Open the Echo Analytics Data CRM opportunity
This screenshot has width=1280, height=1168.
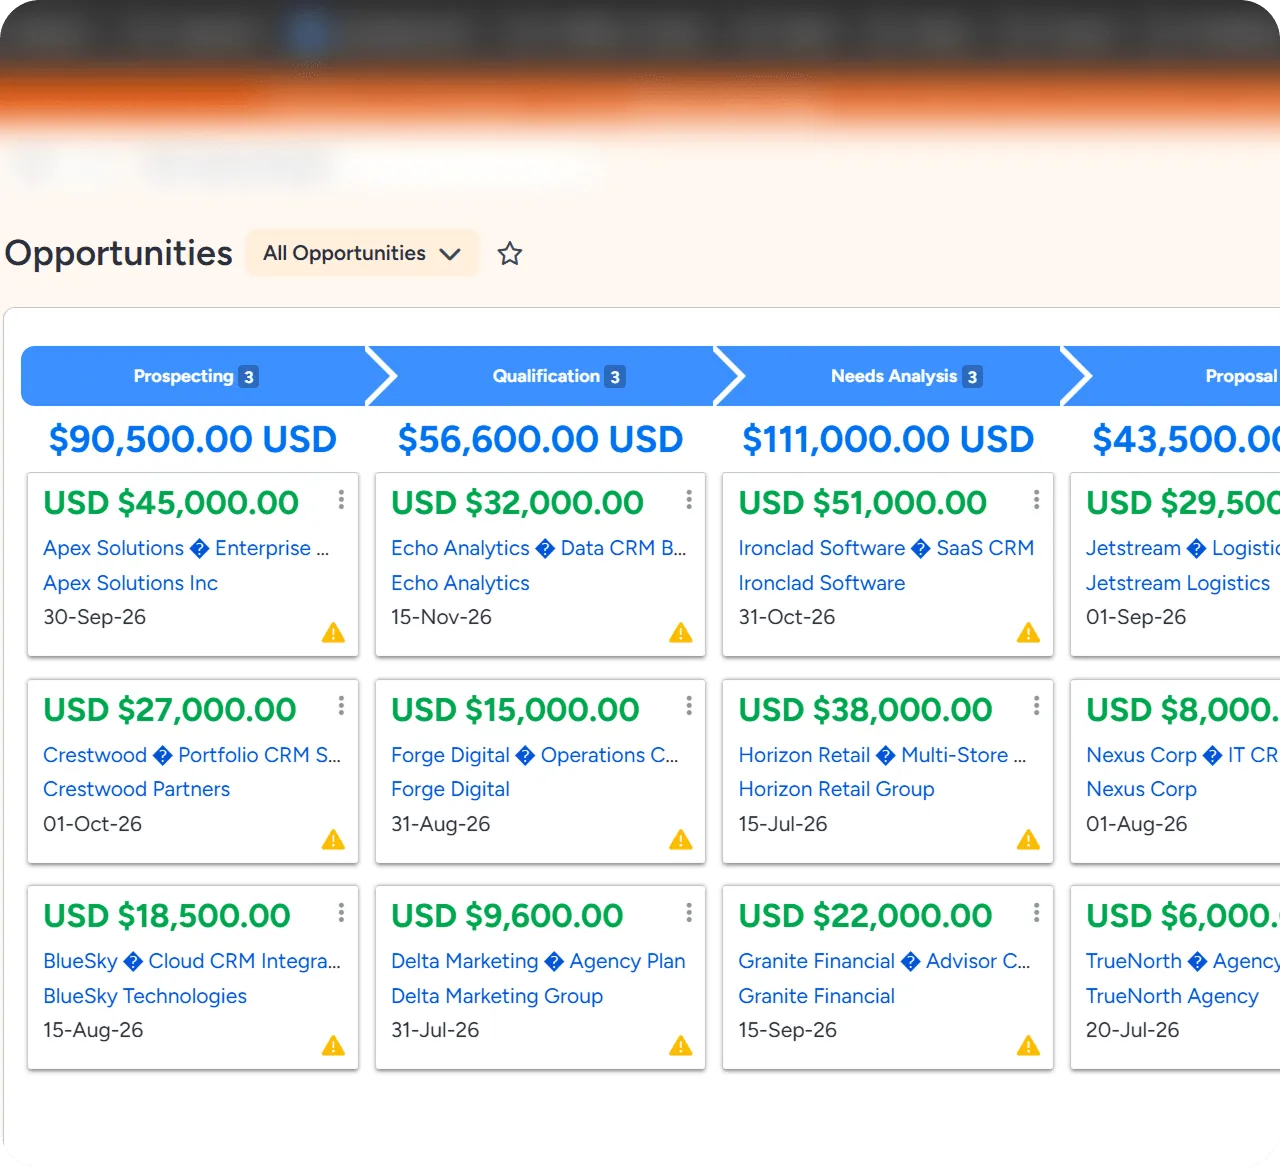539,548
